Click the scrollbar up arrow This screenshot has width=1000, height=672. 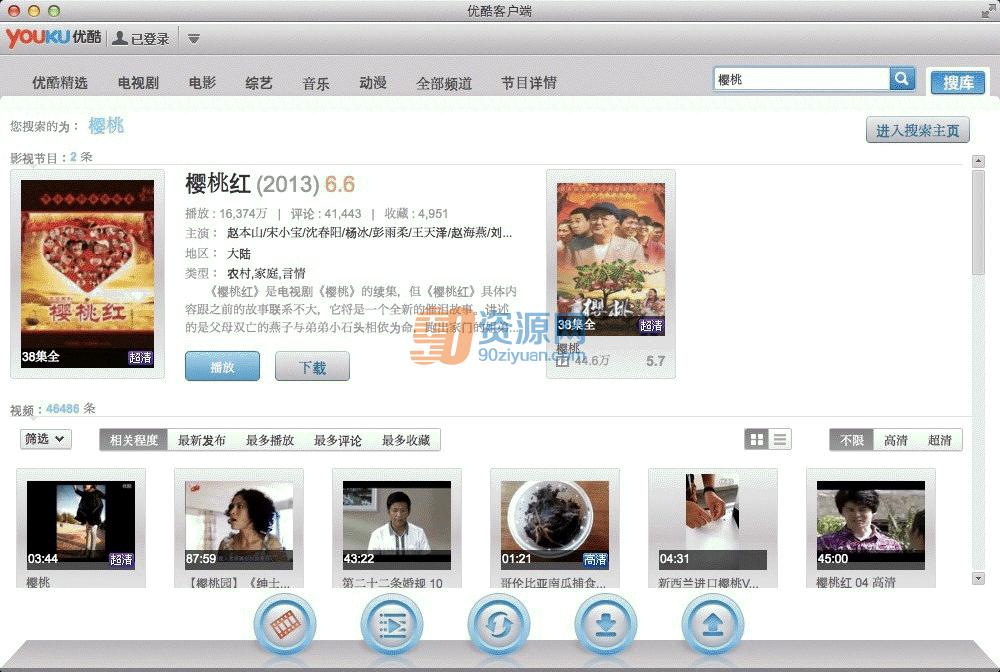pos(978,161)
